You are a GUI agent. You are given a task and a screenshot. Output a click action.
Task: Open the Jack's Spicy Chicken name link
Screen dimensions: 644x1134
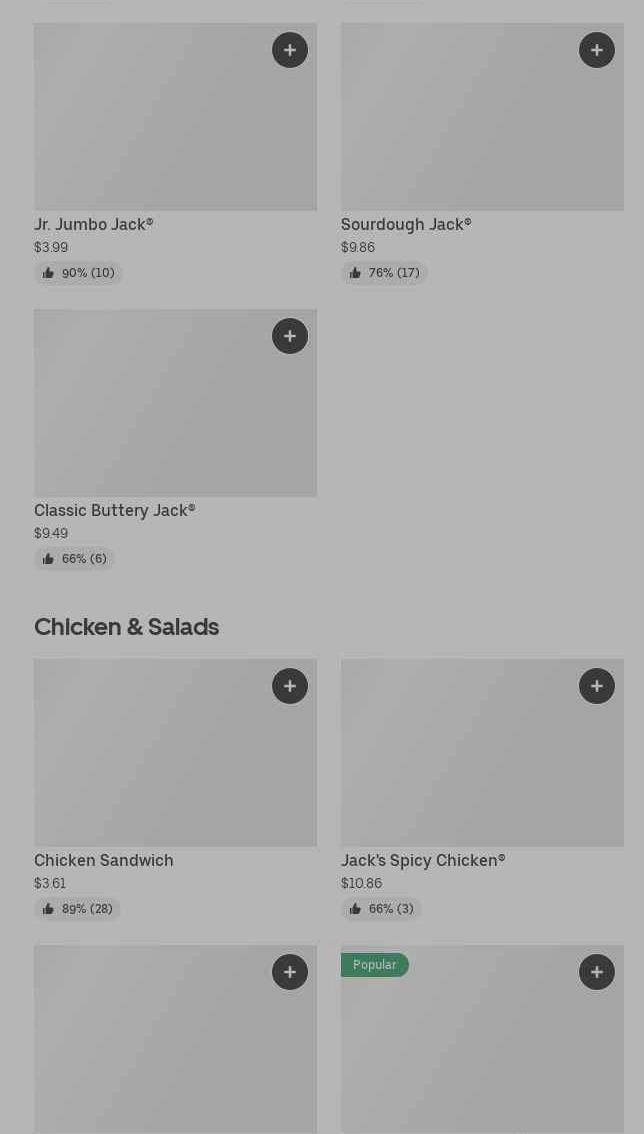[x=423, y=861]
